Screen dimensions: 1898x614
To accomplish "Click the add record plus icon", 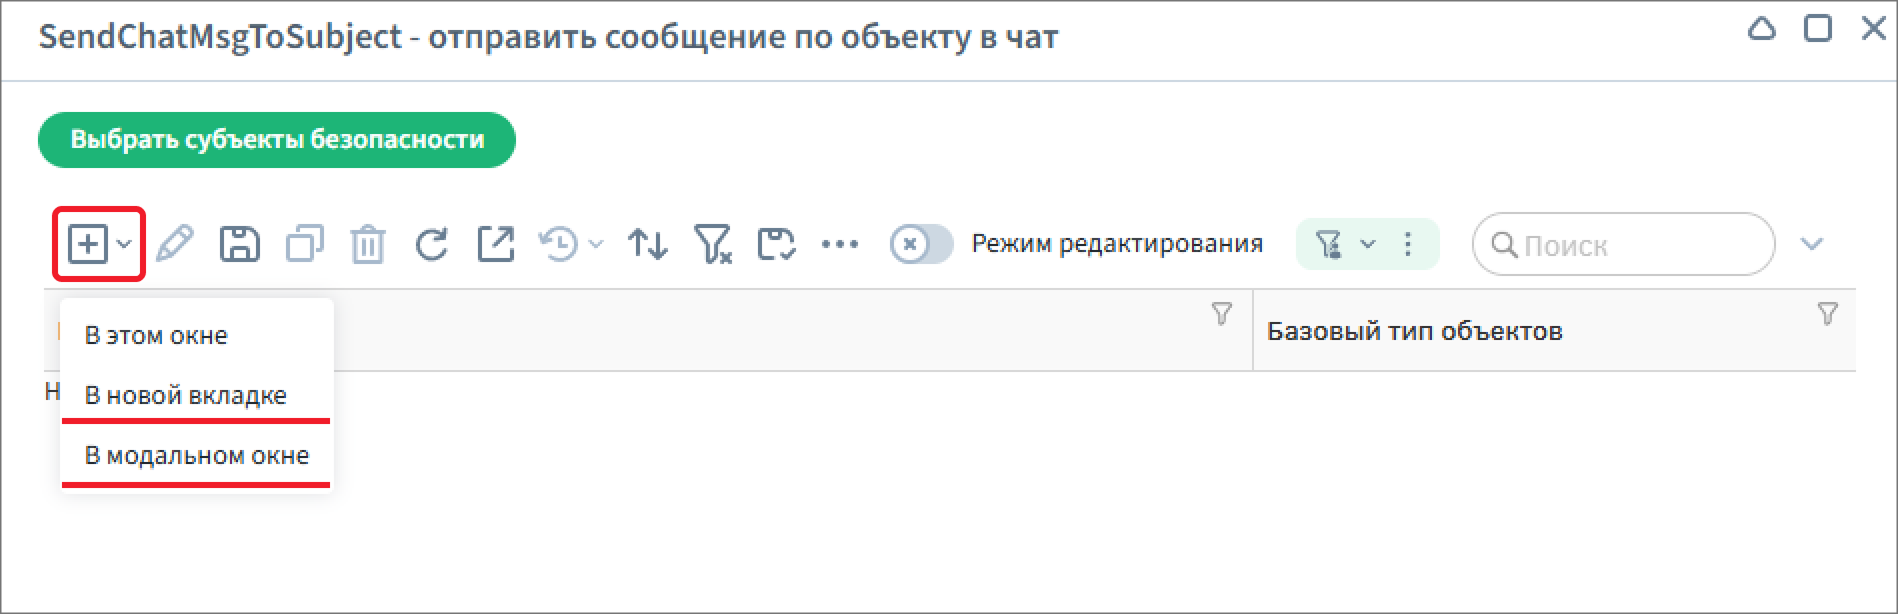I will pyautogui.click(x=88, y=244).
